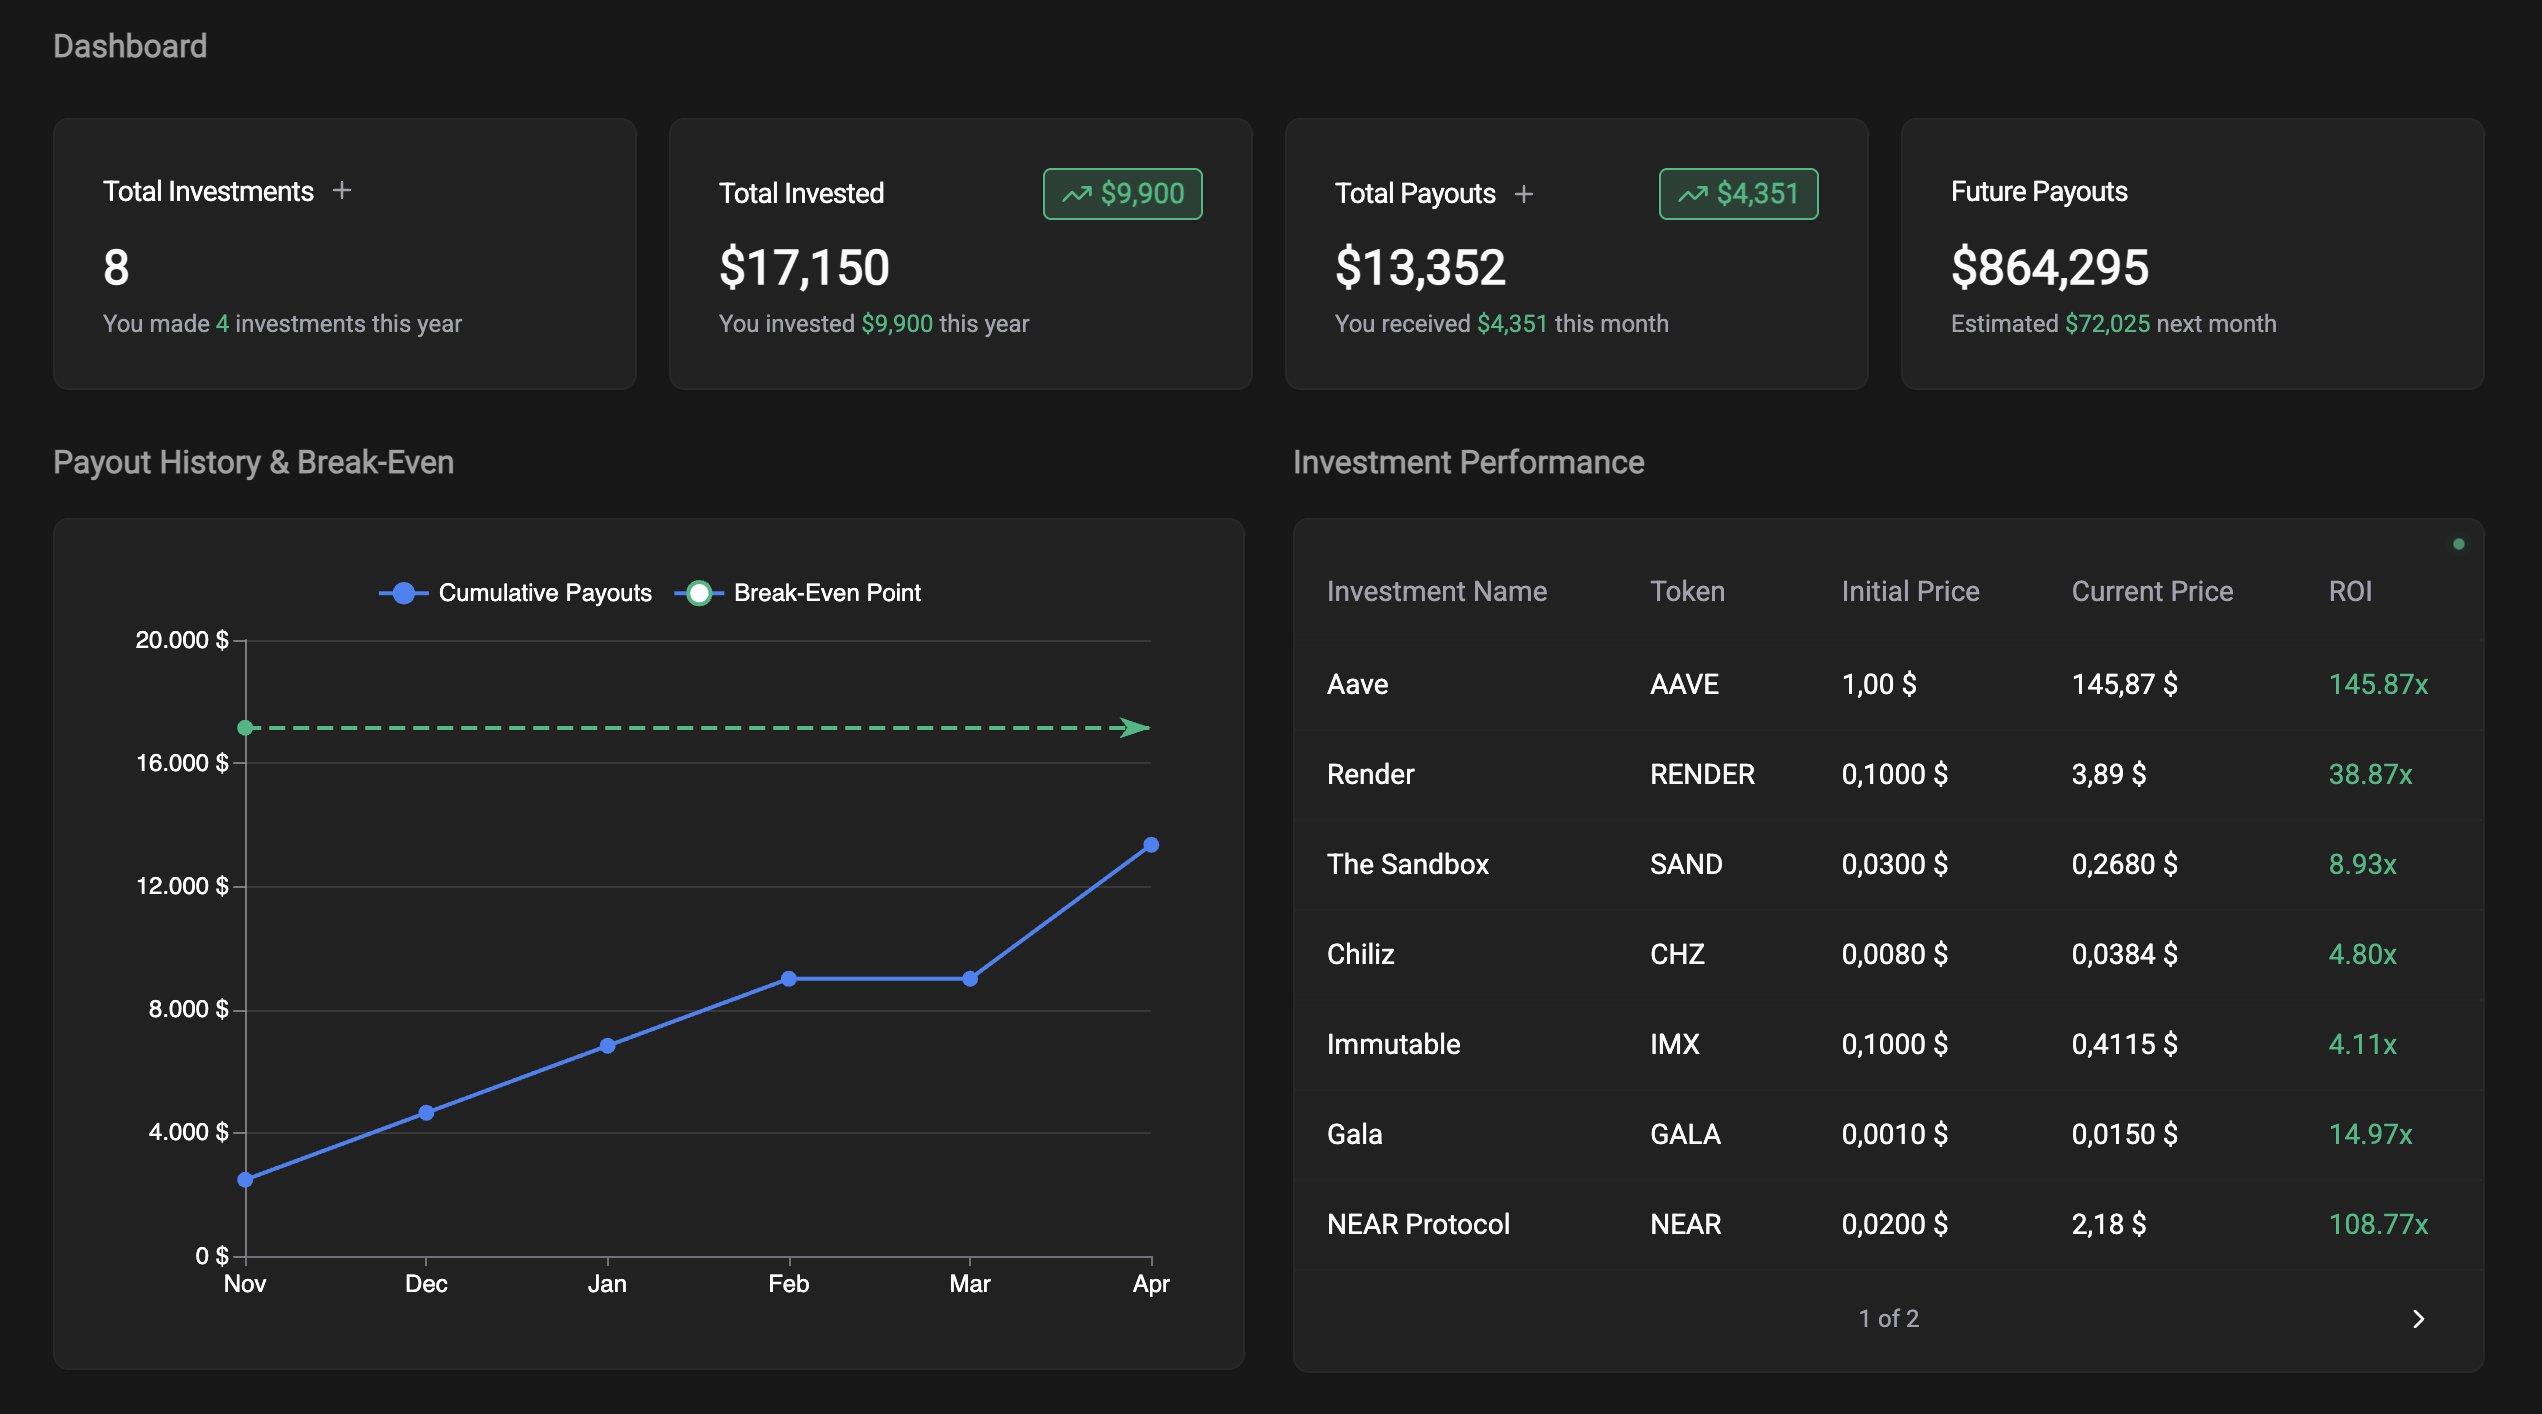
Task: Click the trend arrow icon on the $4,351 badge
Action: [1693, 194]
